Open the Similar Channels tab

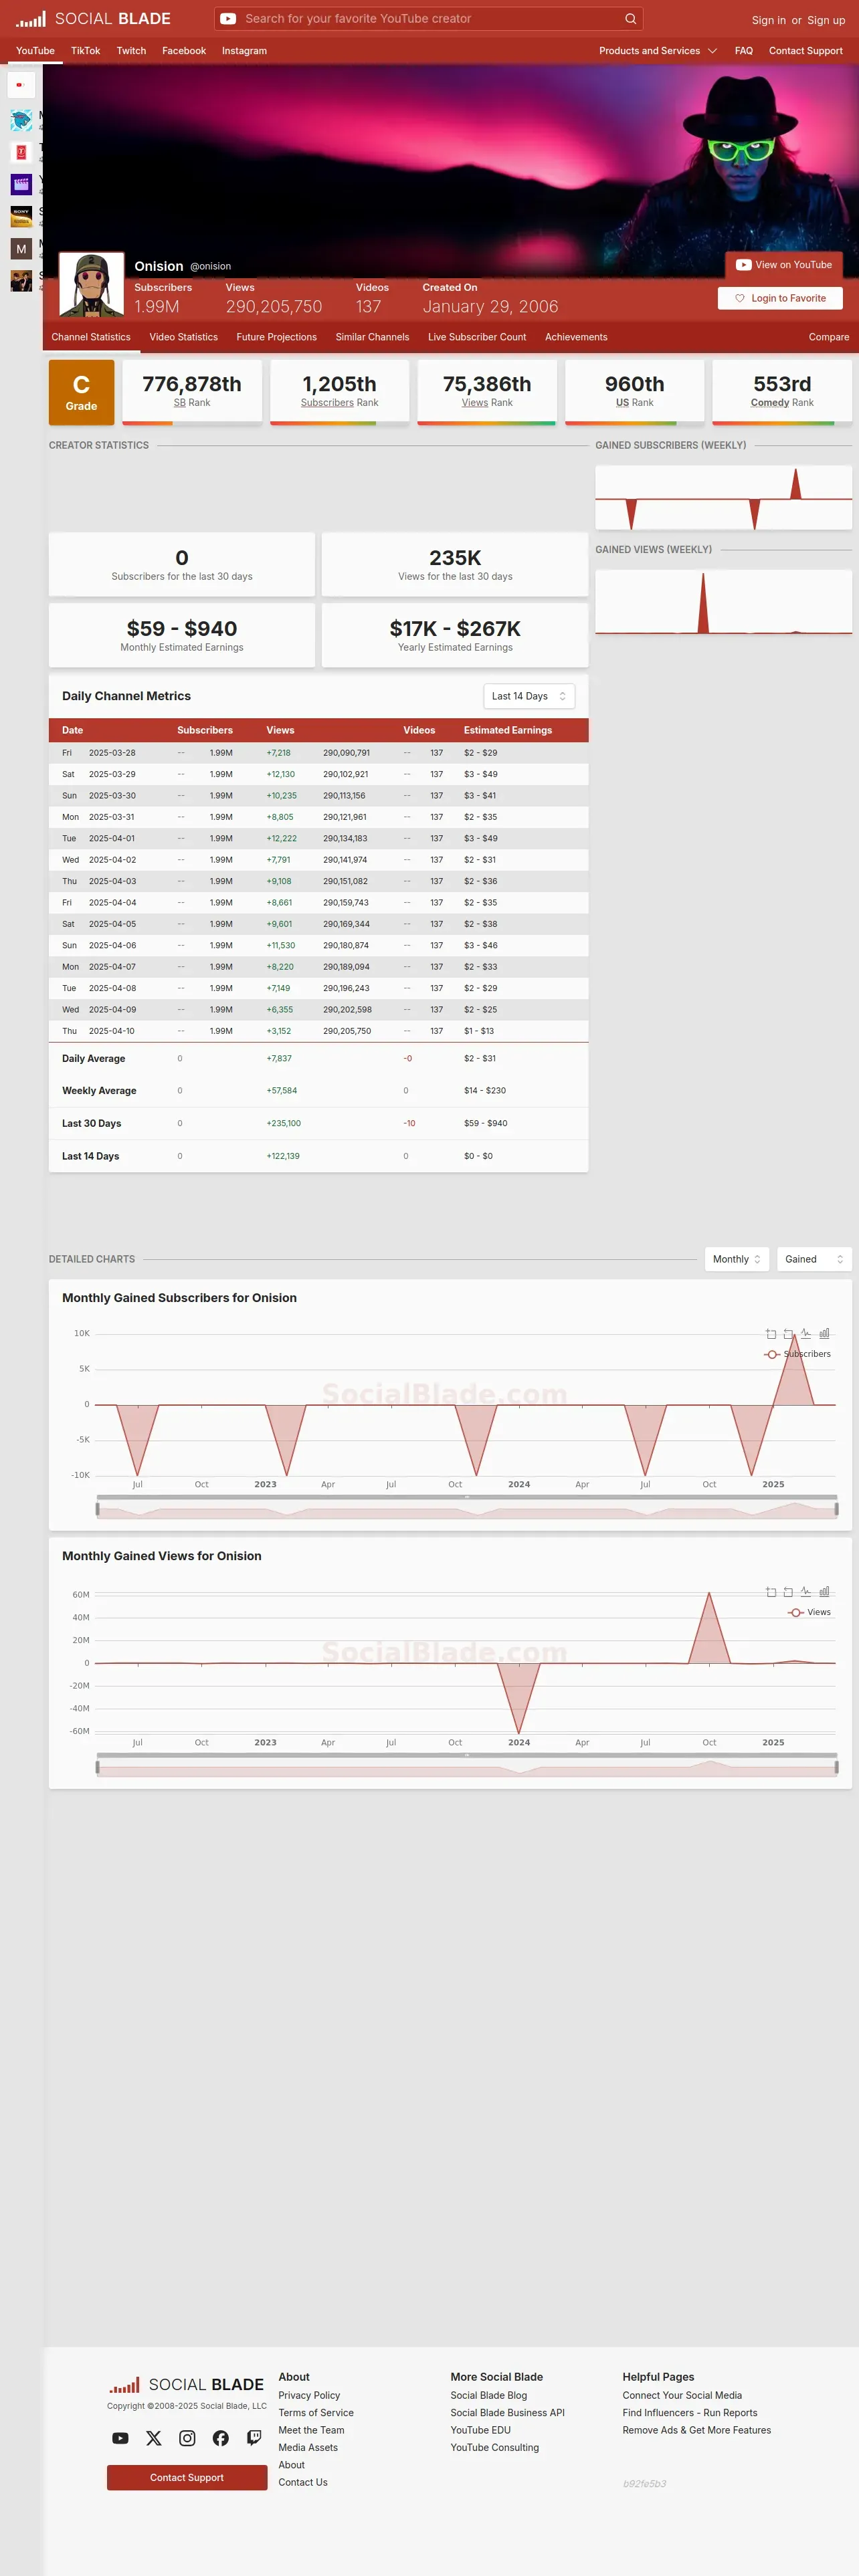[x=372, y=337]
